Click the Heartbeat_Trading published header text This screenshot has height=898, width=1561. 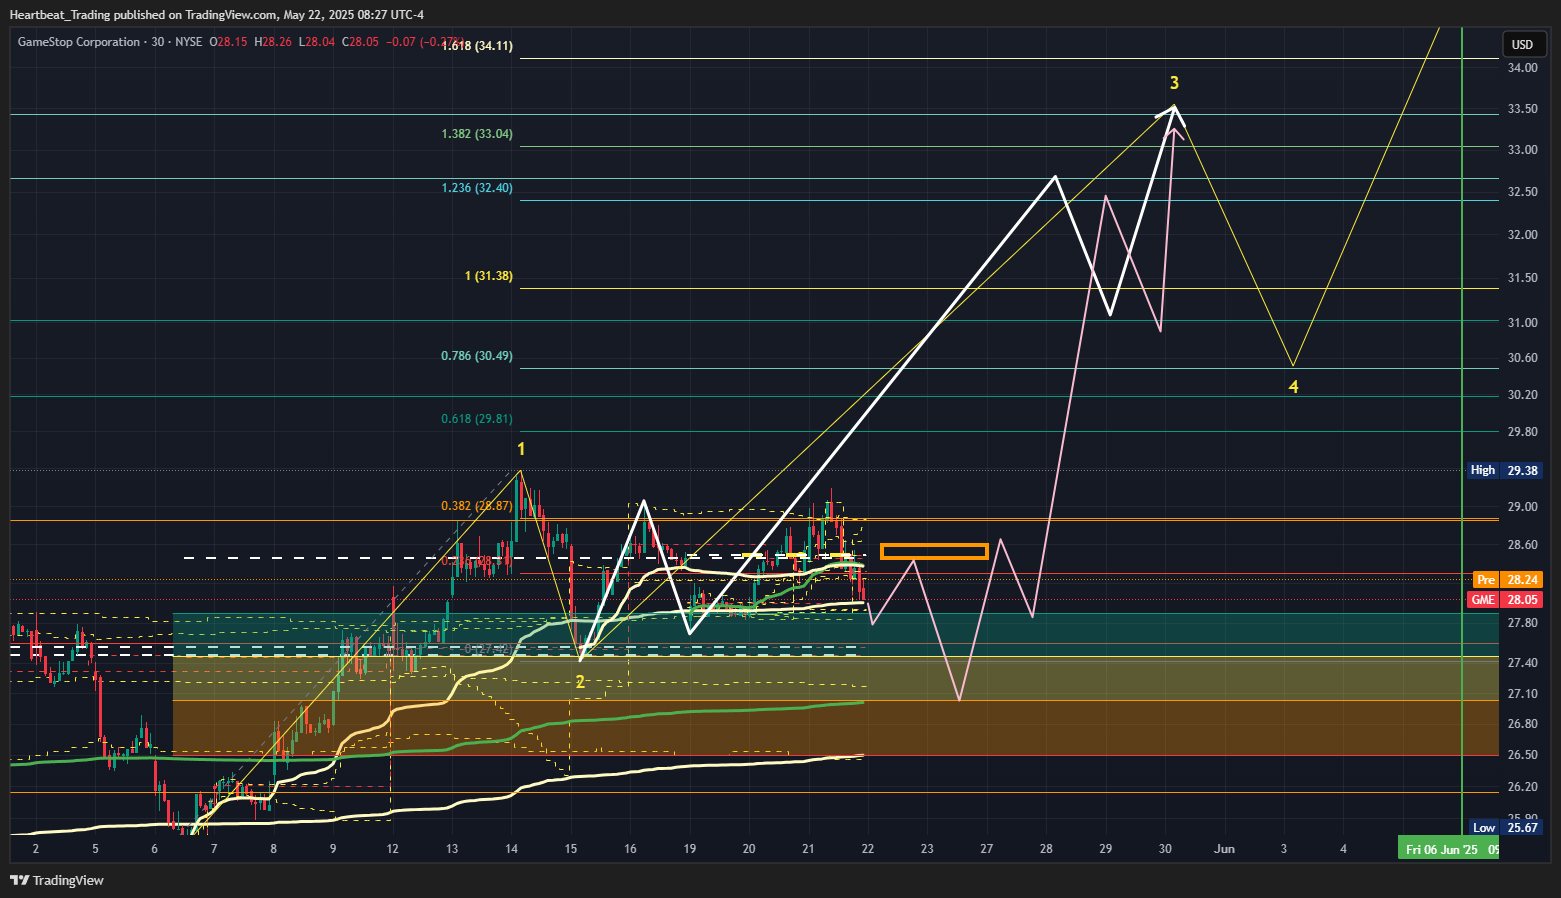pos(216,14)
